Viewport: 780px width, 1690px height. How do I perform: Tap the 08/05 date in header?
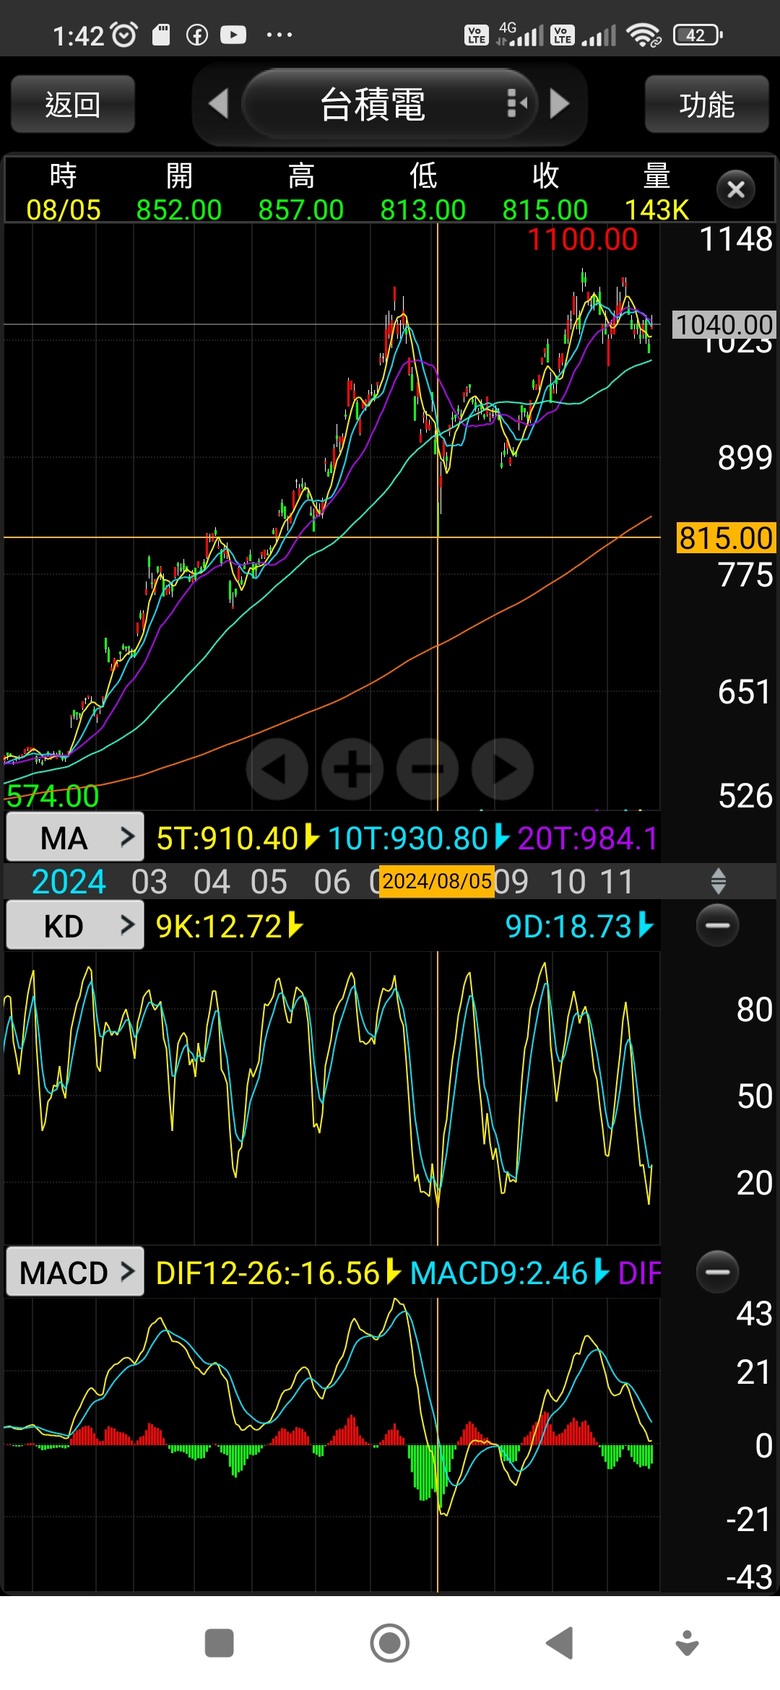[x=63, y=210]
